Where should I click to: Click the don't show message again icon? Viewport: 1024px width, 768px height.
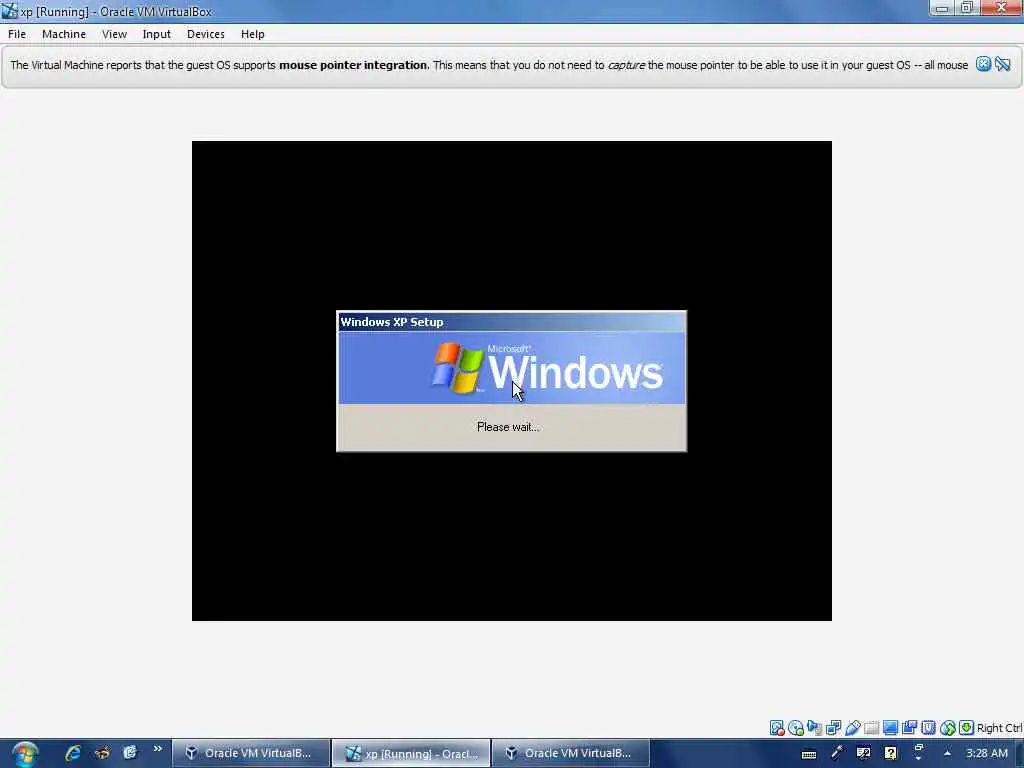point(1003,64)
